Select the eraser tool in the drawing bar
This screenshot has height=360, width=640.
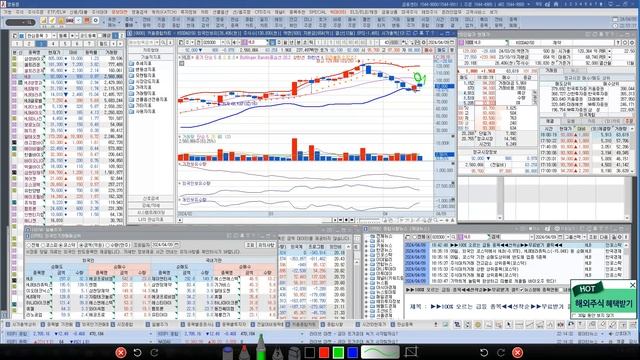click(x=294, y=353)
